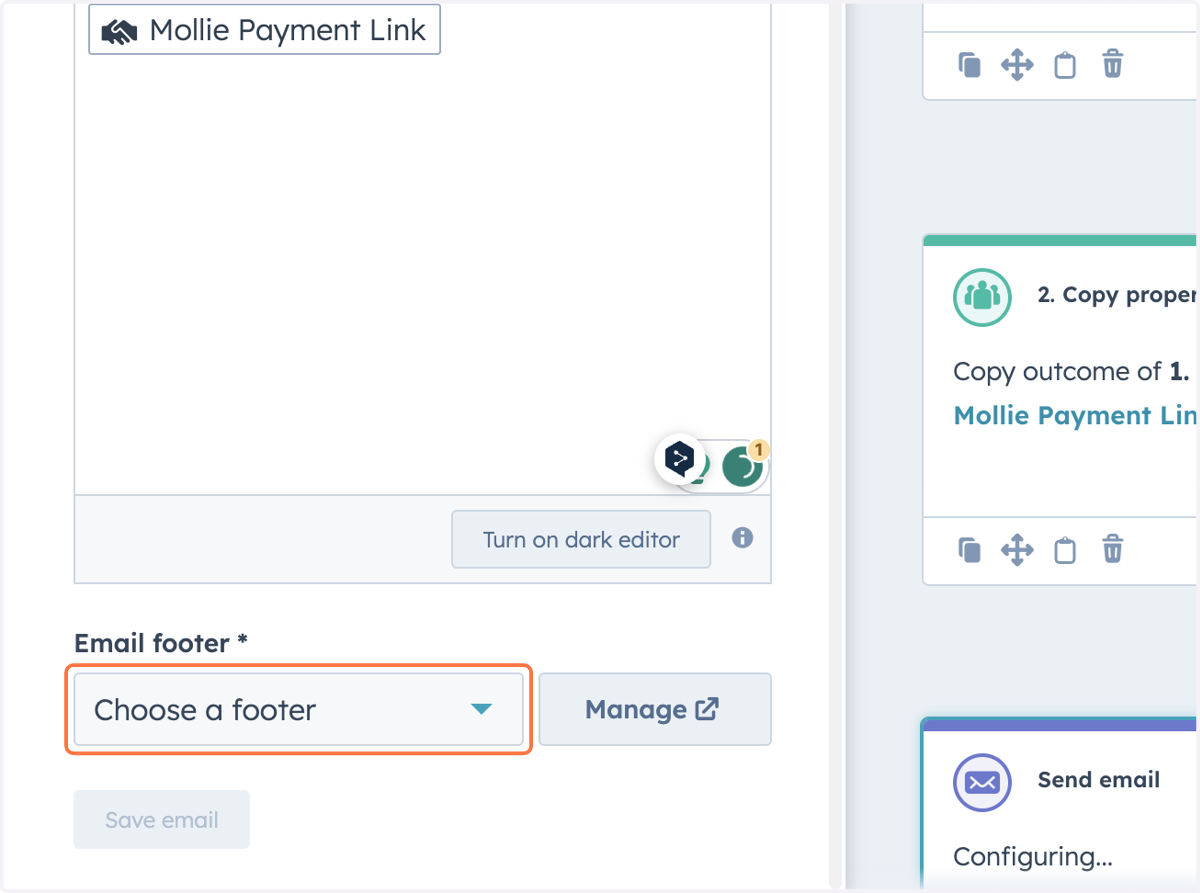The height and width of the screenshot is (893, 1200).
Task: Duplicate the Copy property action card
Action: point(969,550)
